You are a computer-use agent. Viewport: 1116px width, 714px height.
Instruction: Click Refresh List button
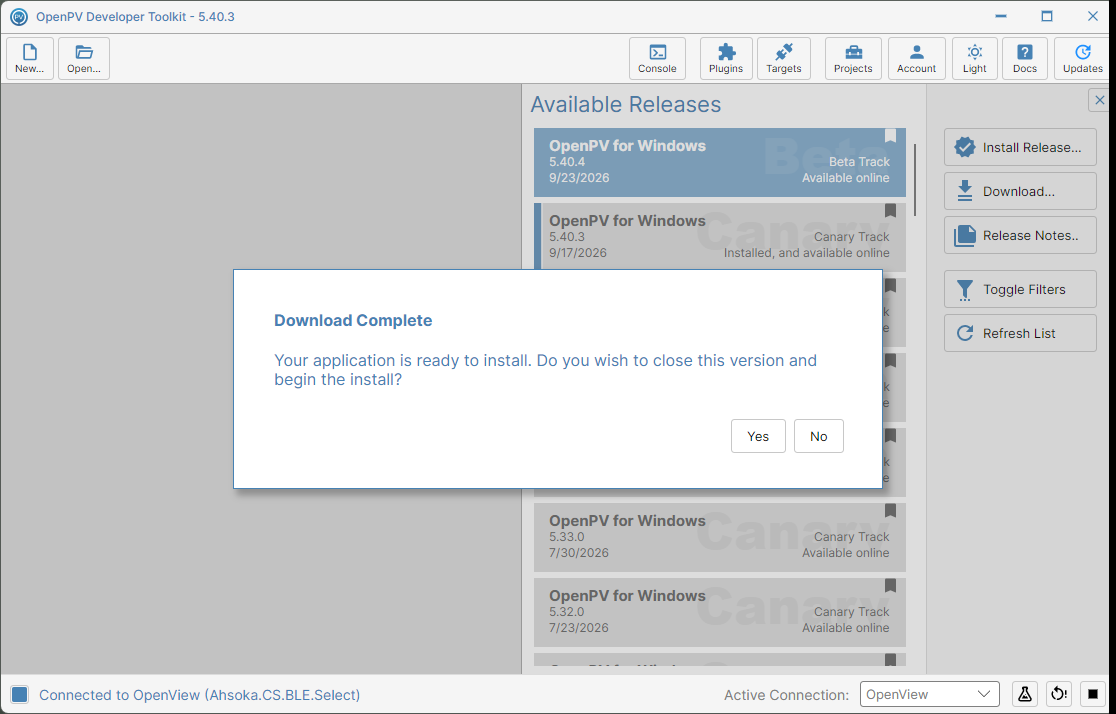tap(1020, 333)
